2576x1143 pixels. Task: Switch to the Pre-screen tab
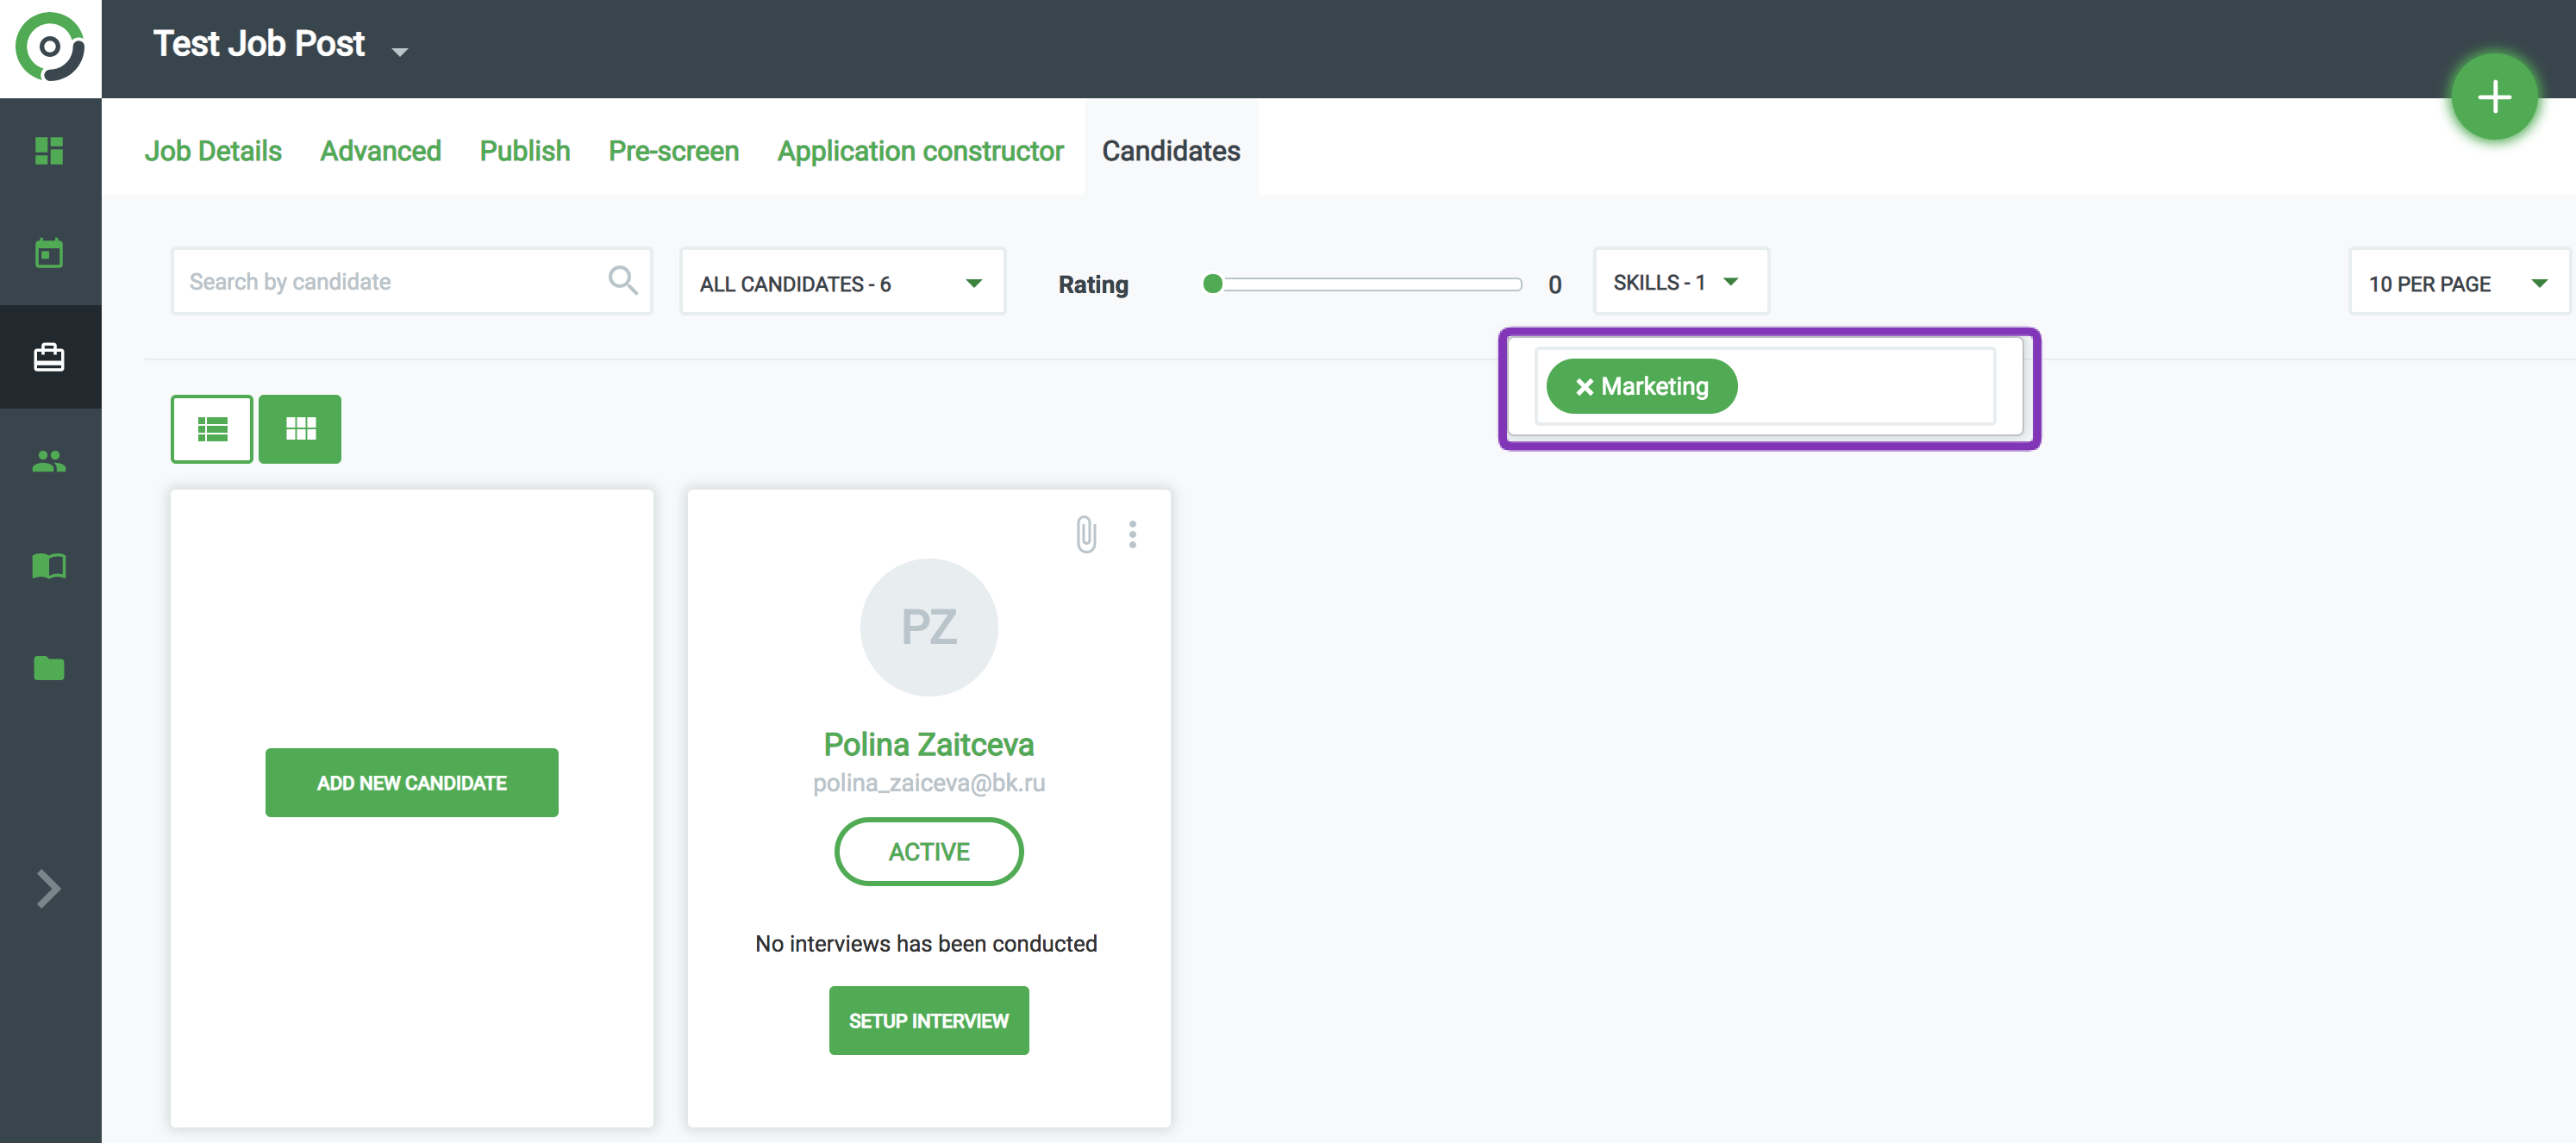coord(673,151)
